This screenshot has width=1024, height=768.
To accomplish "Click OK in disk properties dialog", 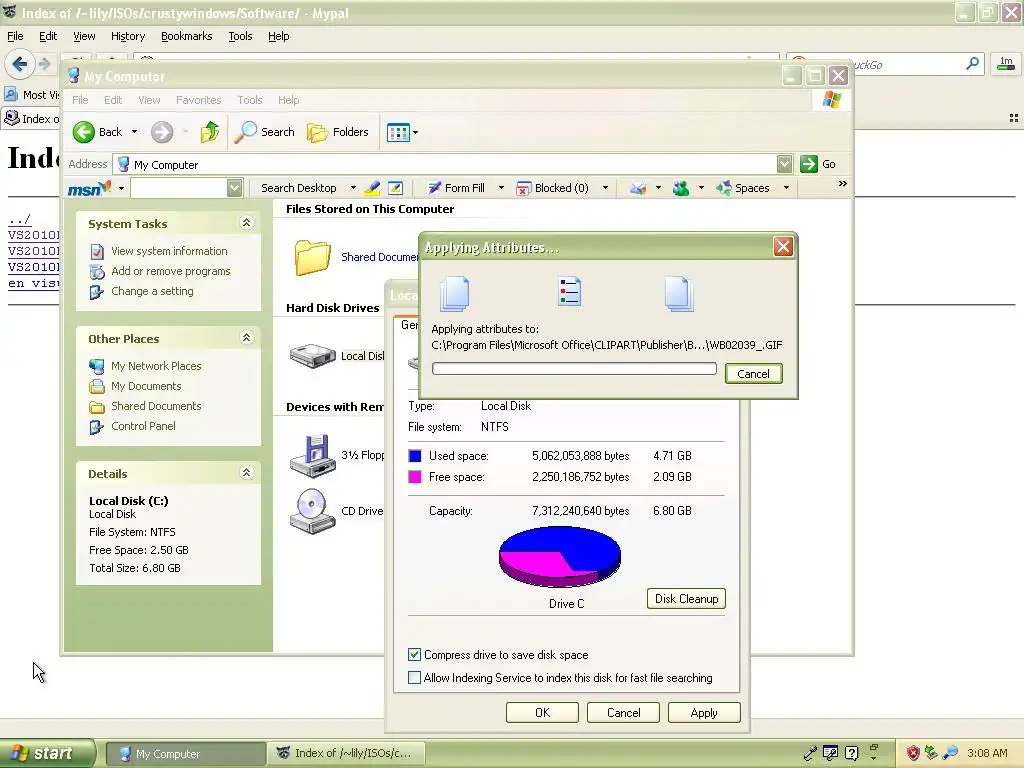I will pos(542,712).
